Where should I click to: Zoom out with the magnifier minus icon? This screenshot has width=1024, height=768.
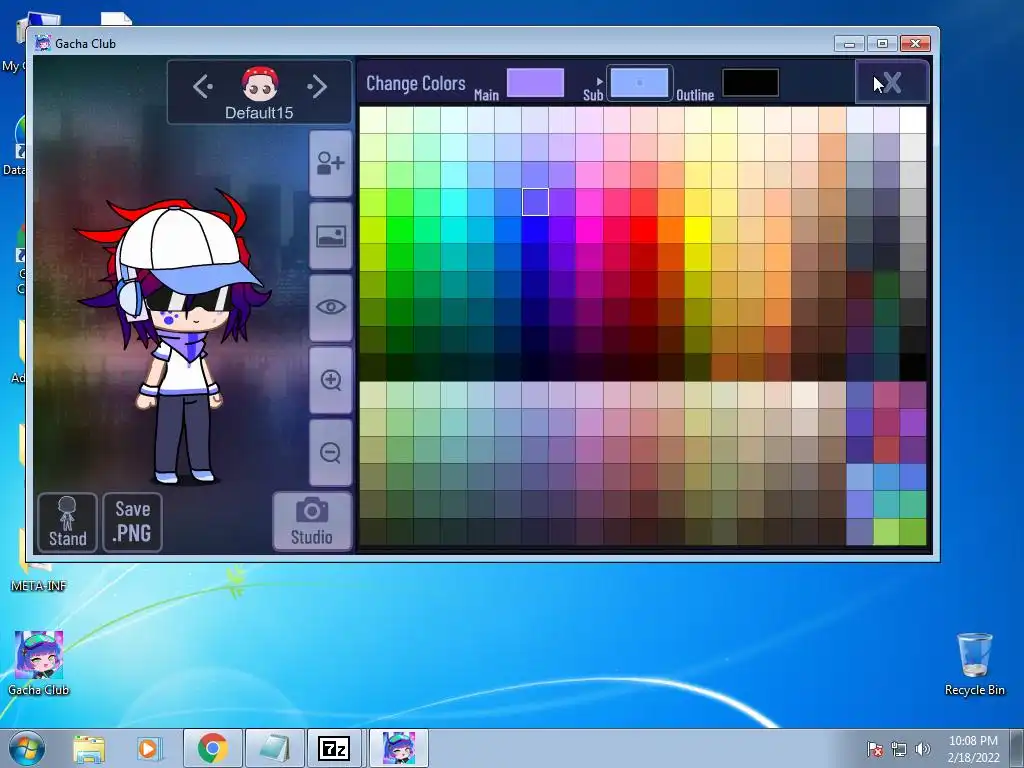[330, 453]
